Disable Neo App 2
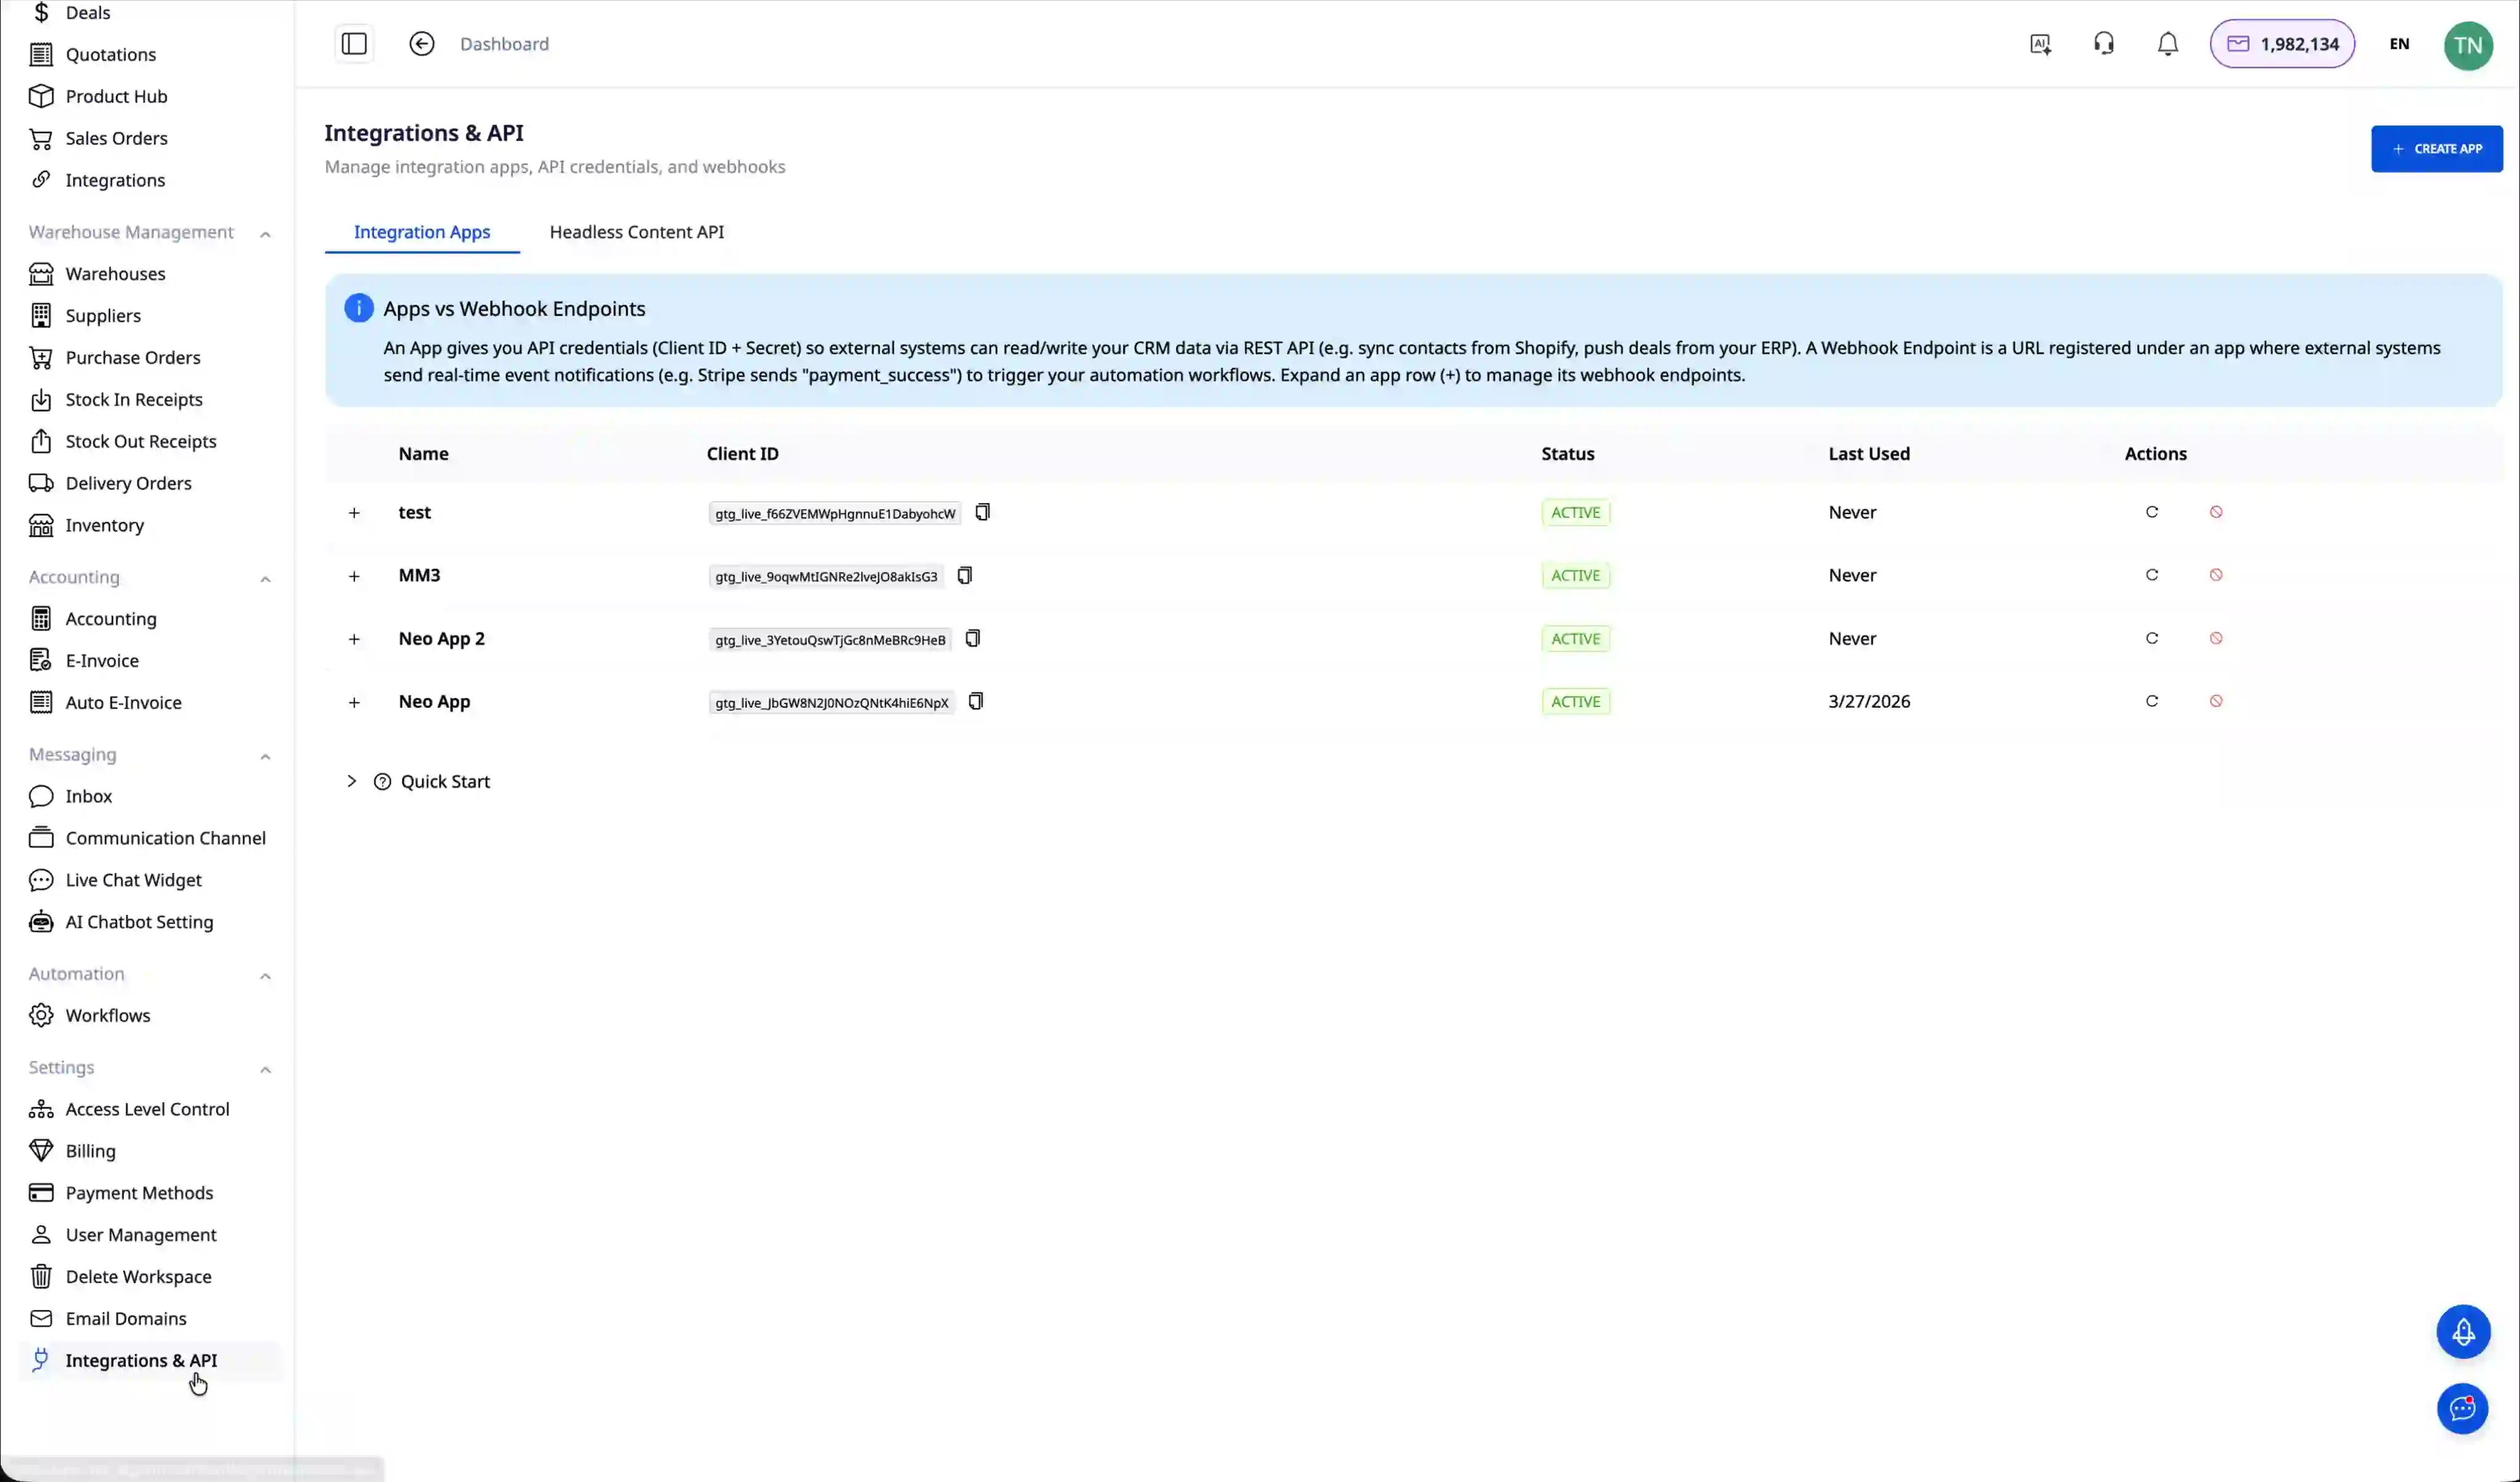The image size is (2520, 1482). [x=2216, y=638]
